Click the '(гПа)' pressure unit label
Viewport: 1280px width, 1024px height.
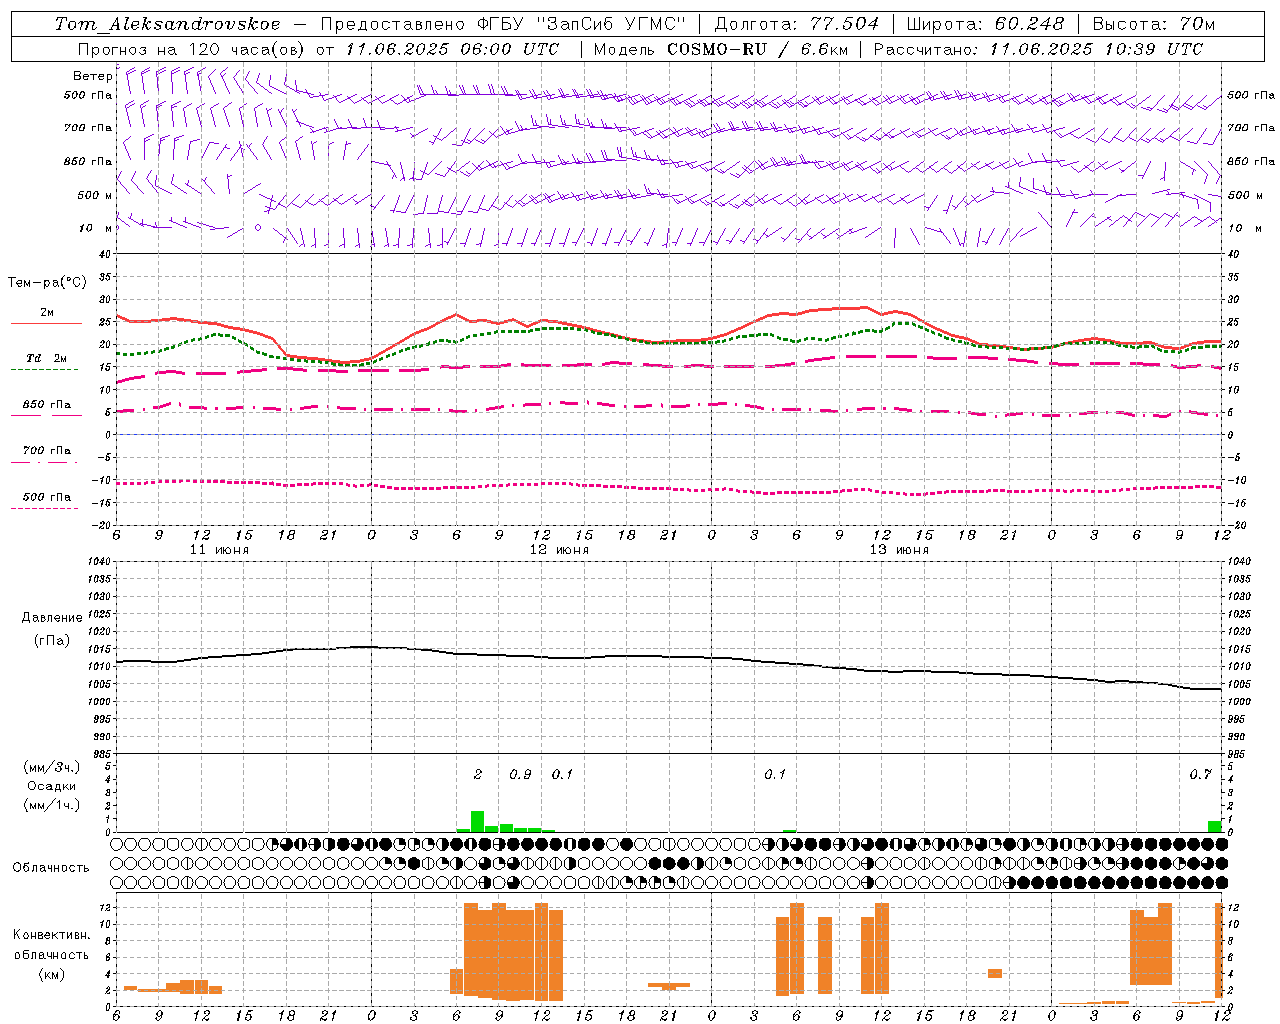51,640
